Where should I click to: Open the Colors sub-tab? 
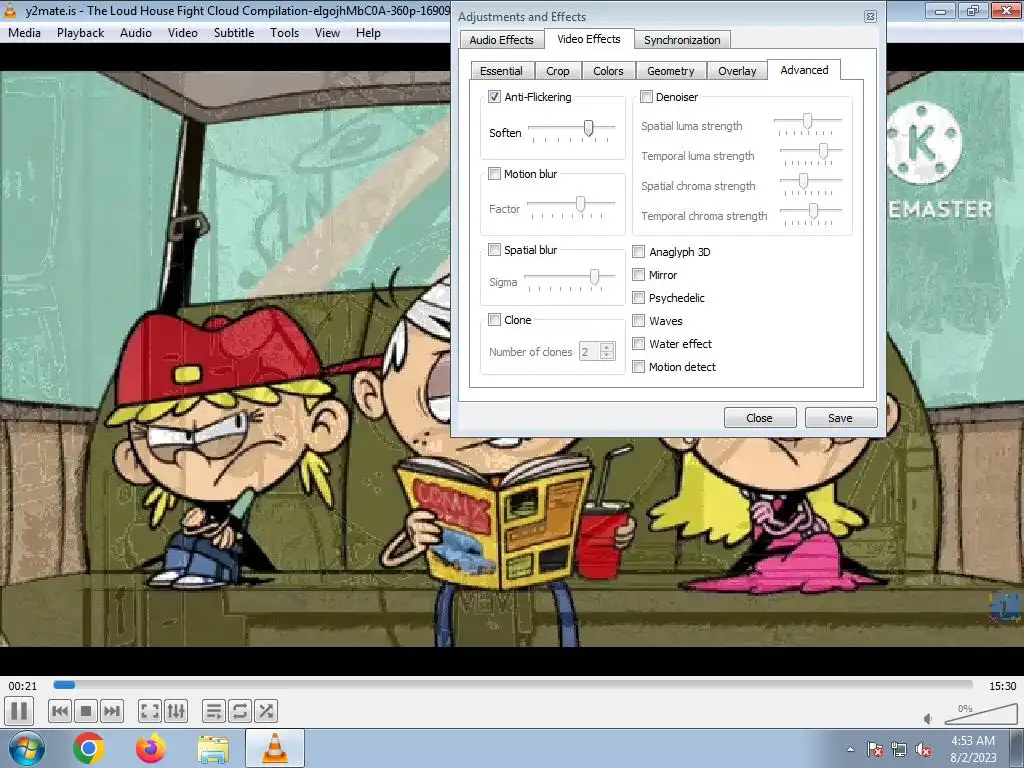608,71
